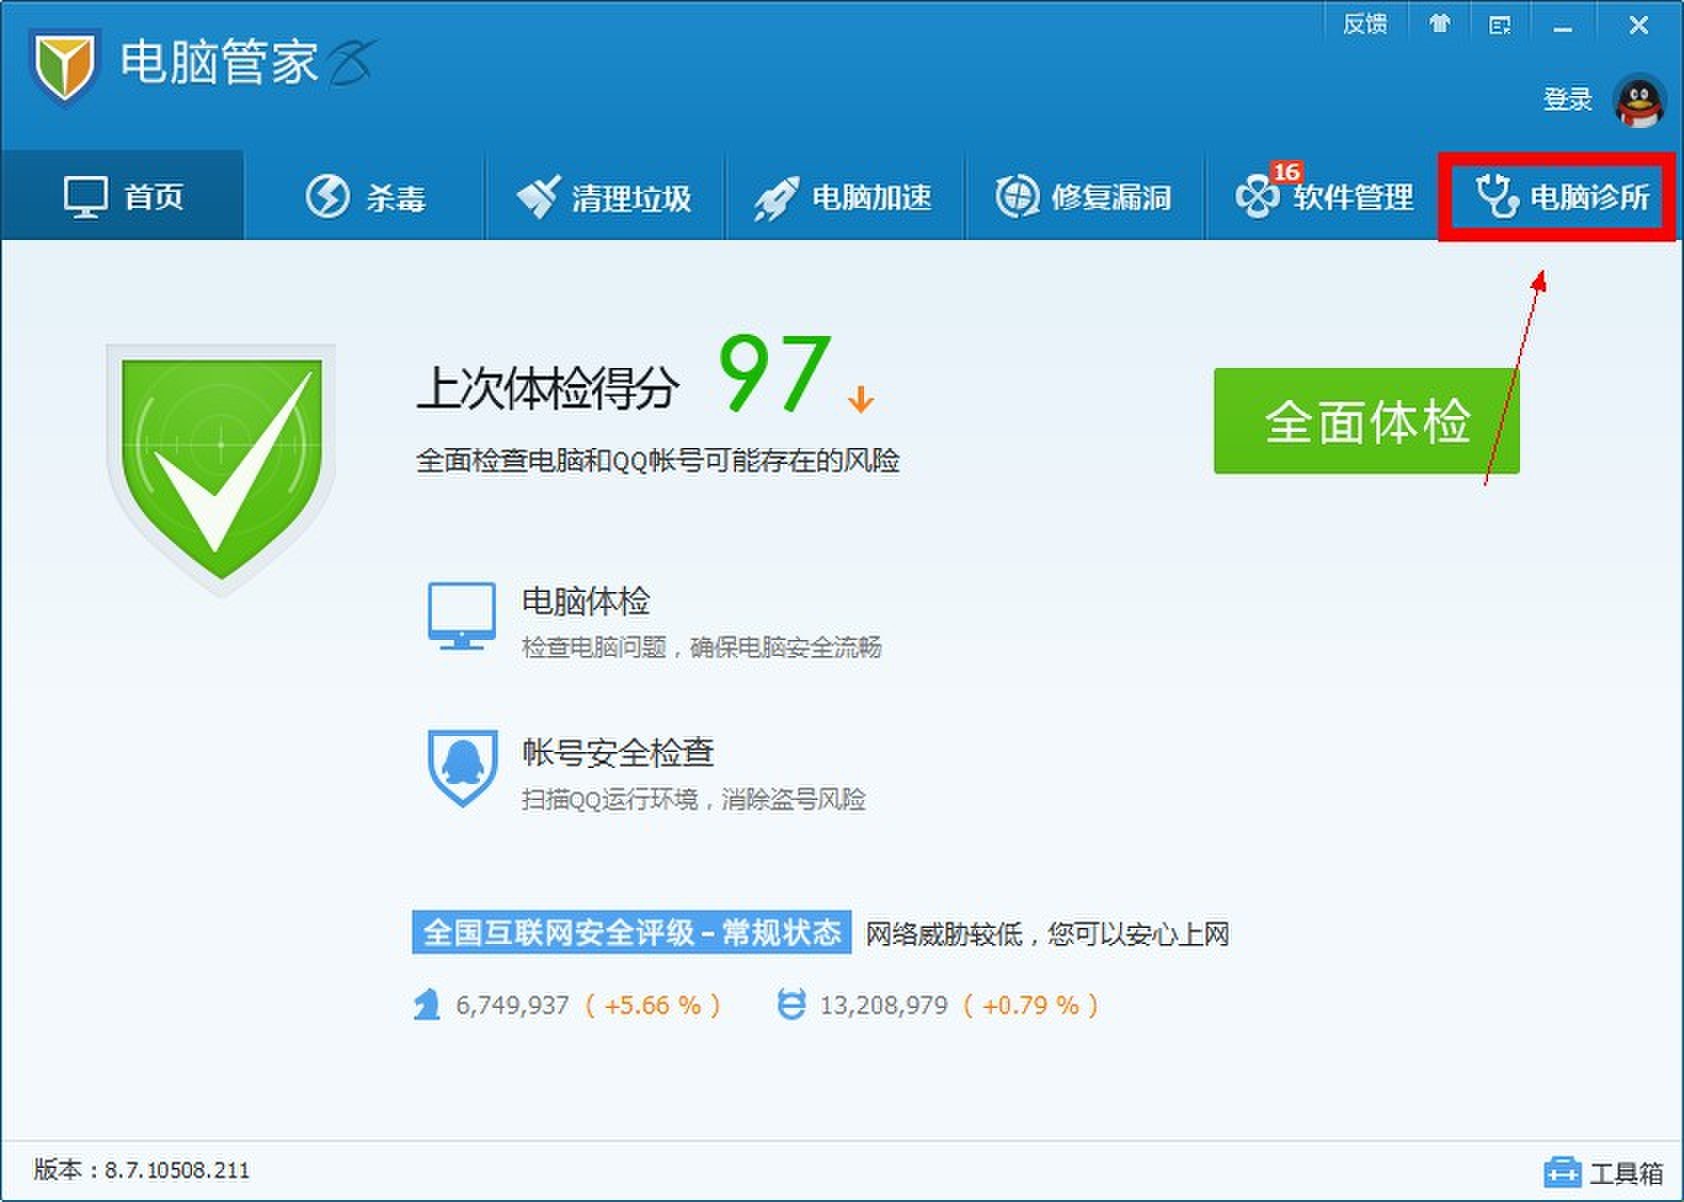This screenshot has width=1684, height=1202.
Task: Switch to 电脑加速 speedup tab
Action: click(x=845, y=196)
